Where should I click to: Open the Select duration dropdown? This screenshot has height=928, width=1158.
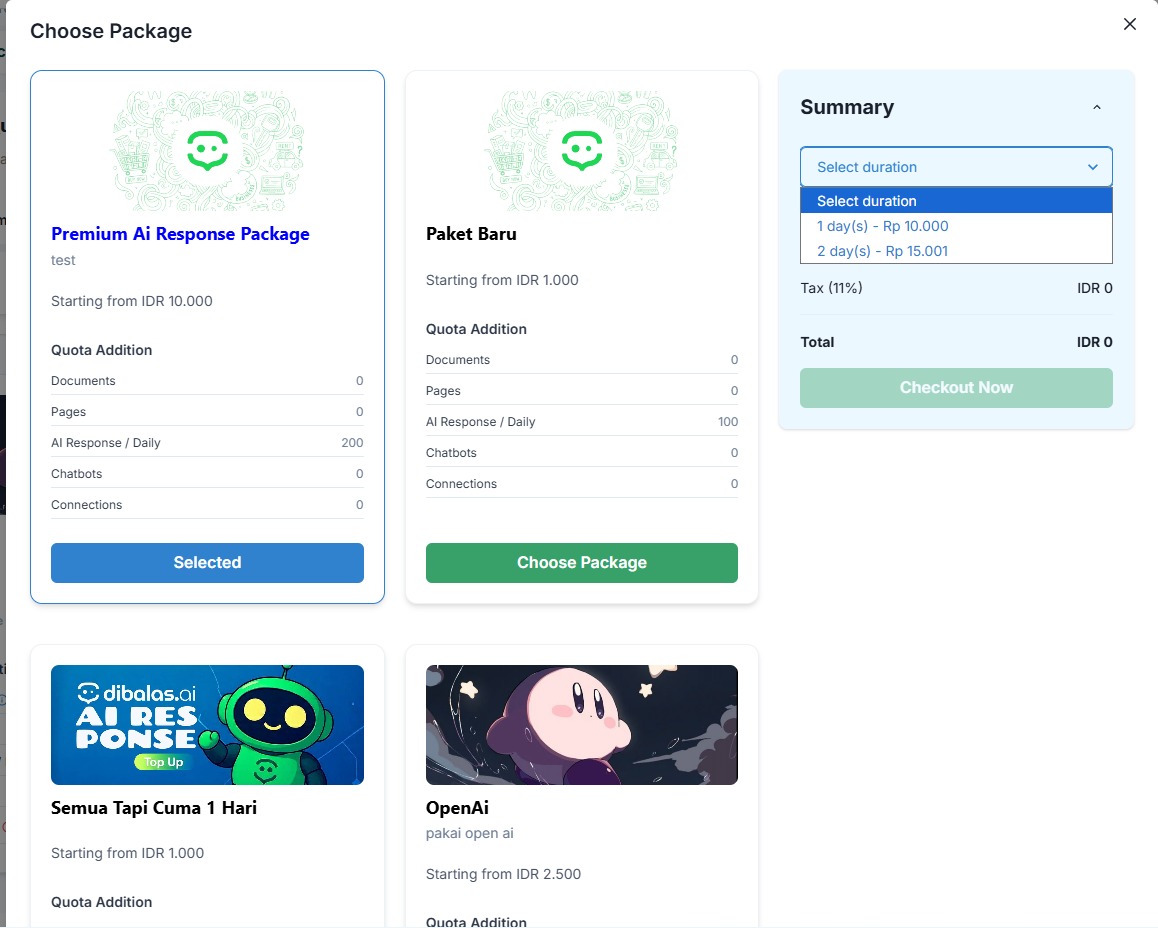[955, 167]
